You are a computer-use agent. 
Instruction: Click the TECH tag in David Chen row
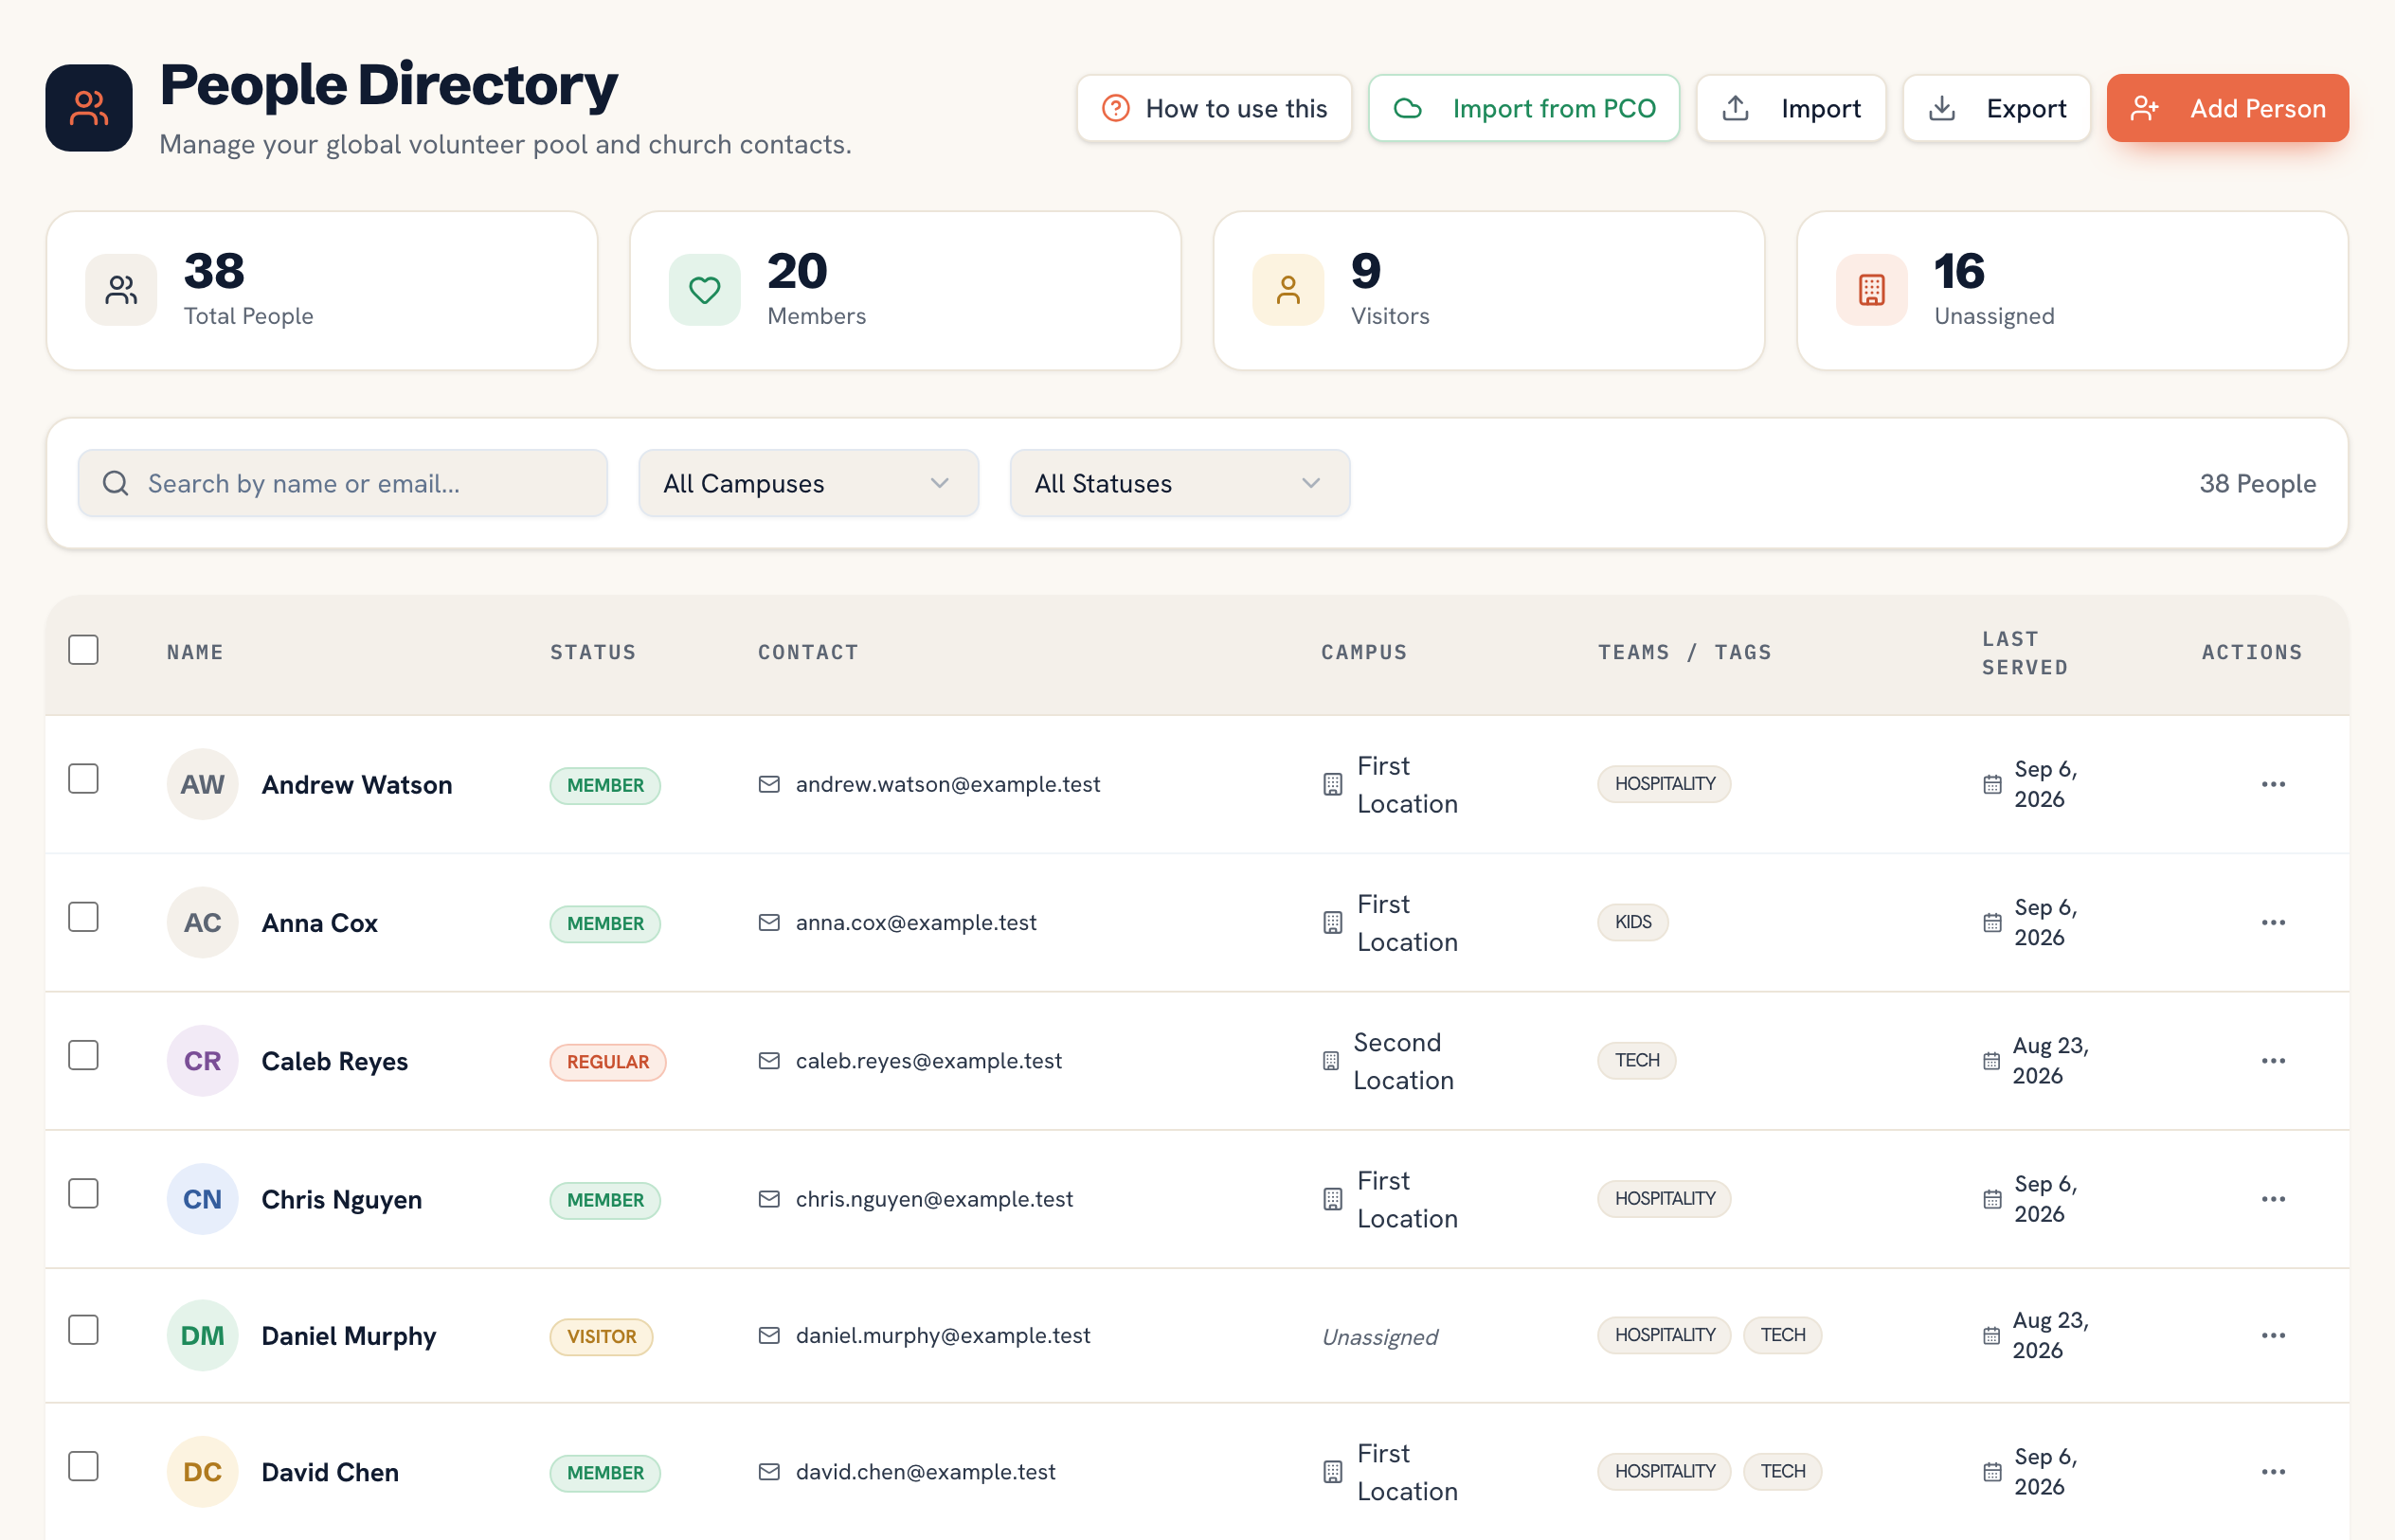1783,1471
